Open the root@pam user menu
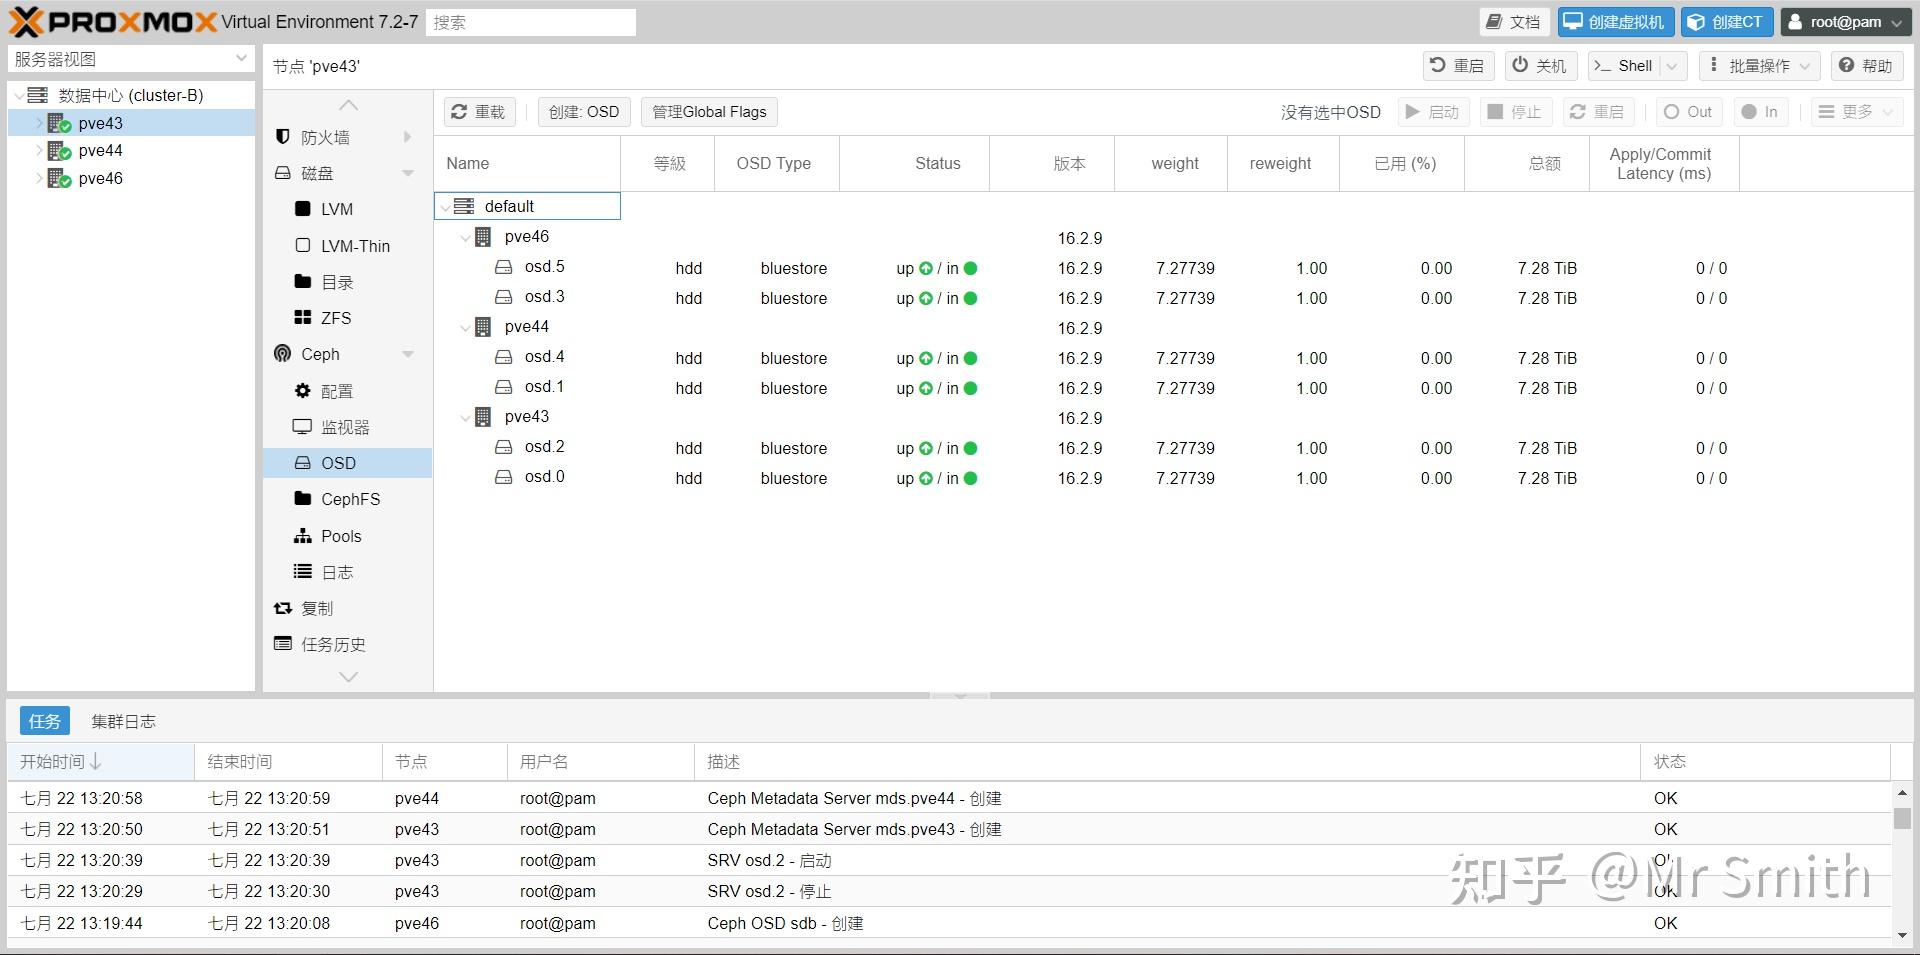The width and height of the screenshot is (1920, 955). (x=1846, y=22)
